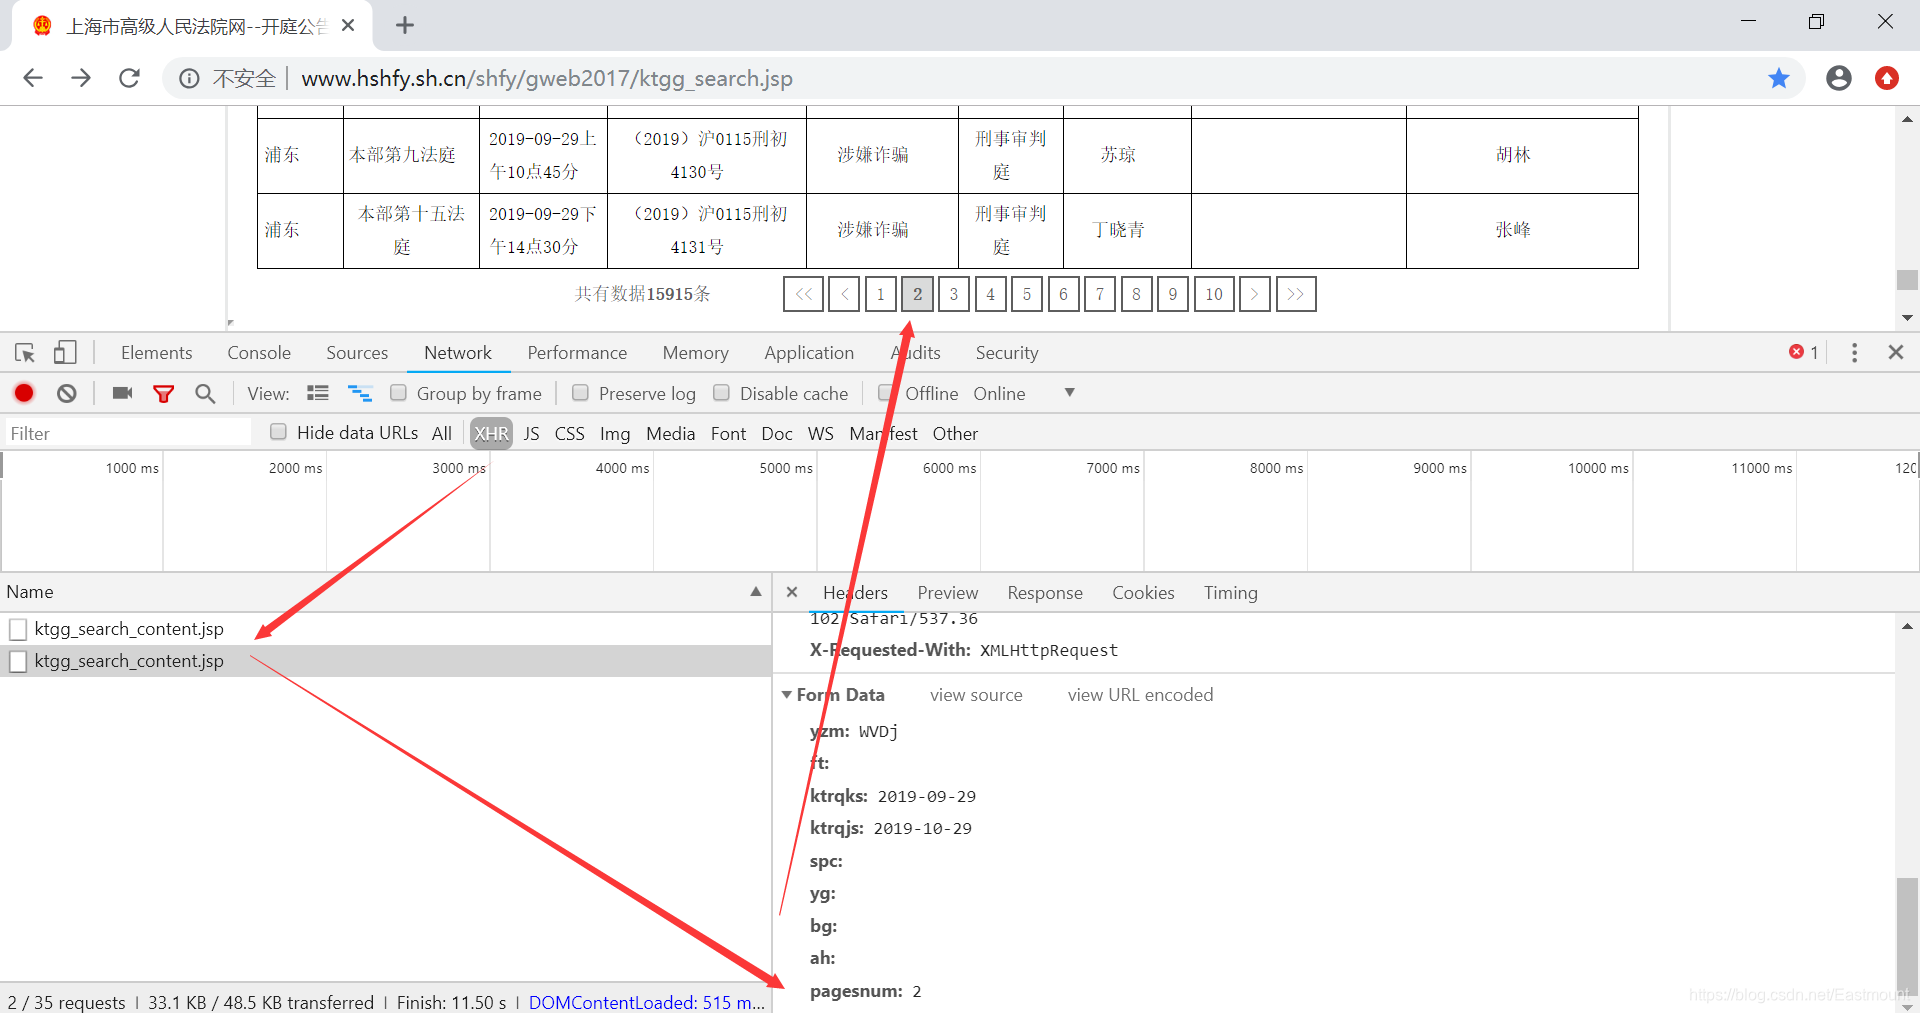Click the network Filter input field

(128, 433)
